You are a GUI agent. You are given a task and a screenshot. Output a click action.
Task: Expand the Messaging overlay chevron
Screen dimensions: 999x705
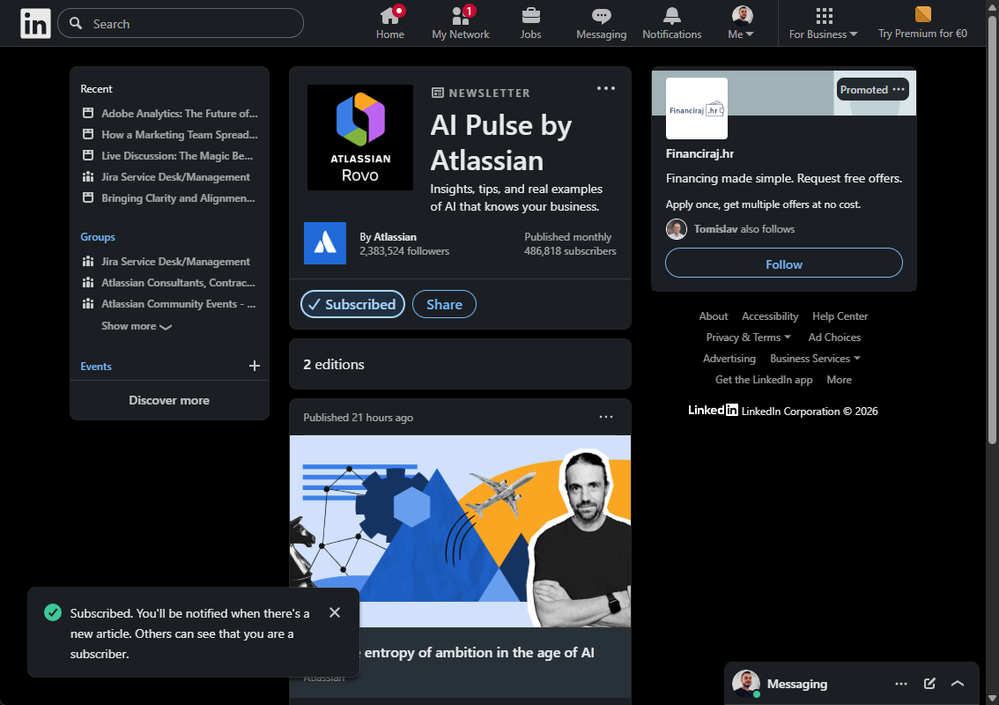(957, 684)
